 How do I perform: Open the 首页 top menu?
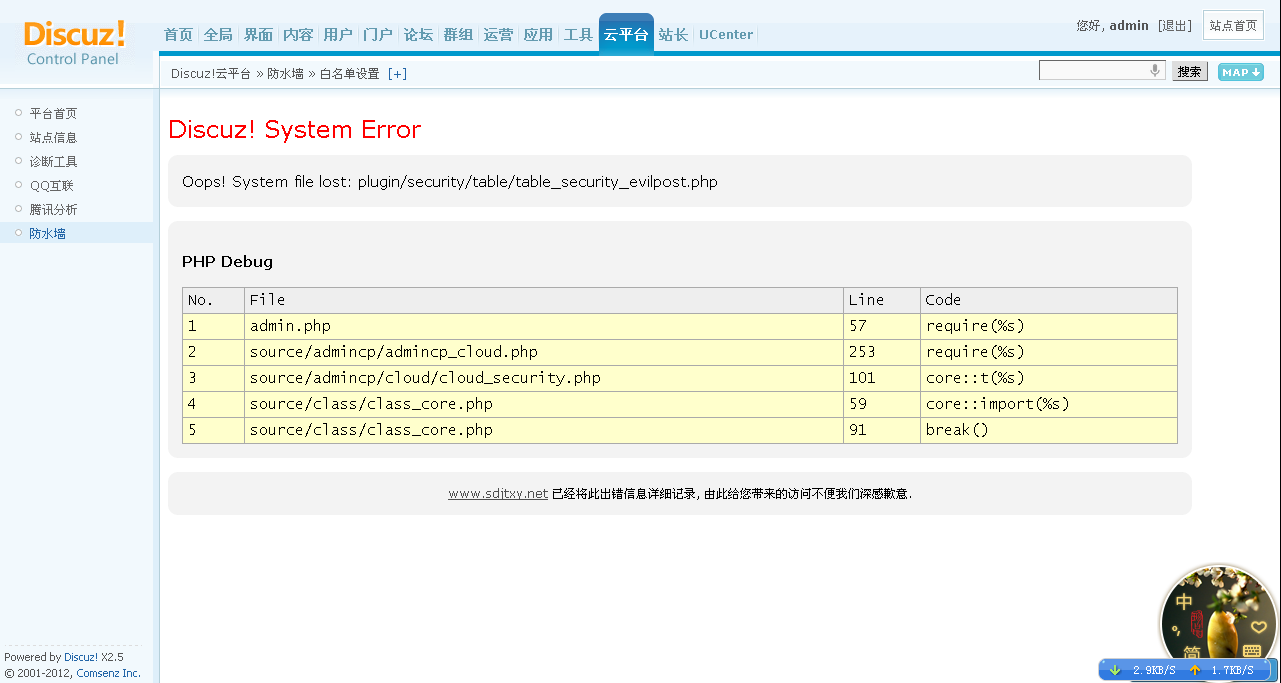(178, 35)
